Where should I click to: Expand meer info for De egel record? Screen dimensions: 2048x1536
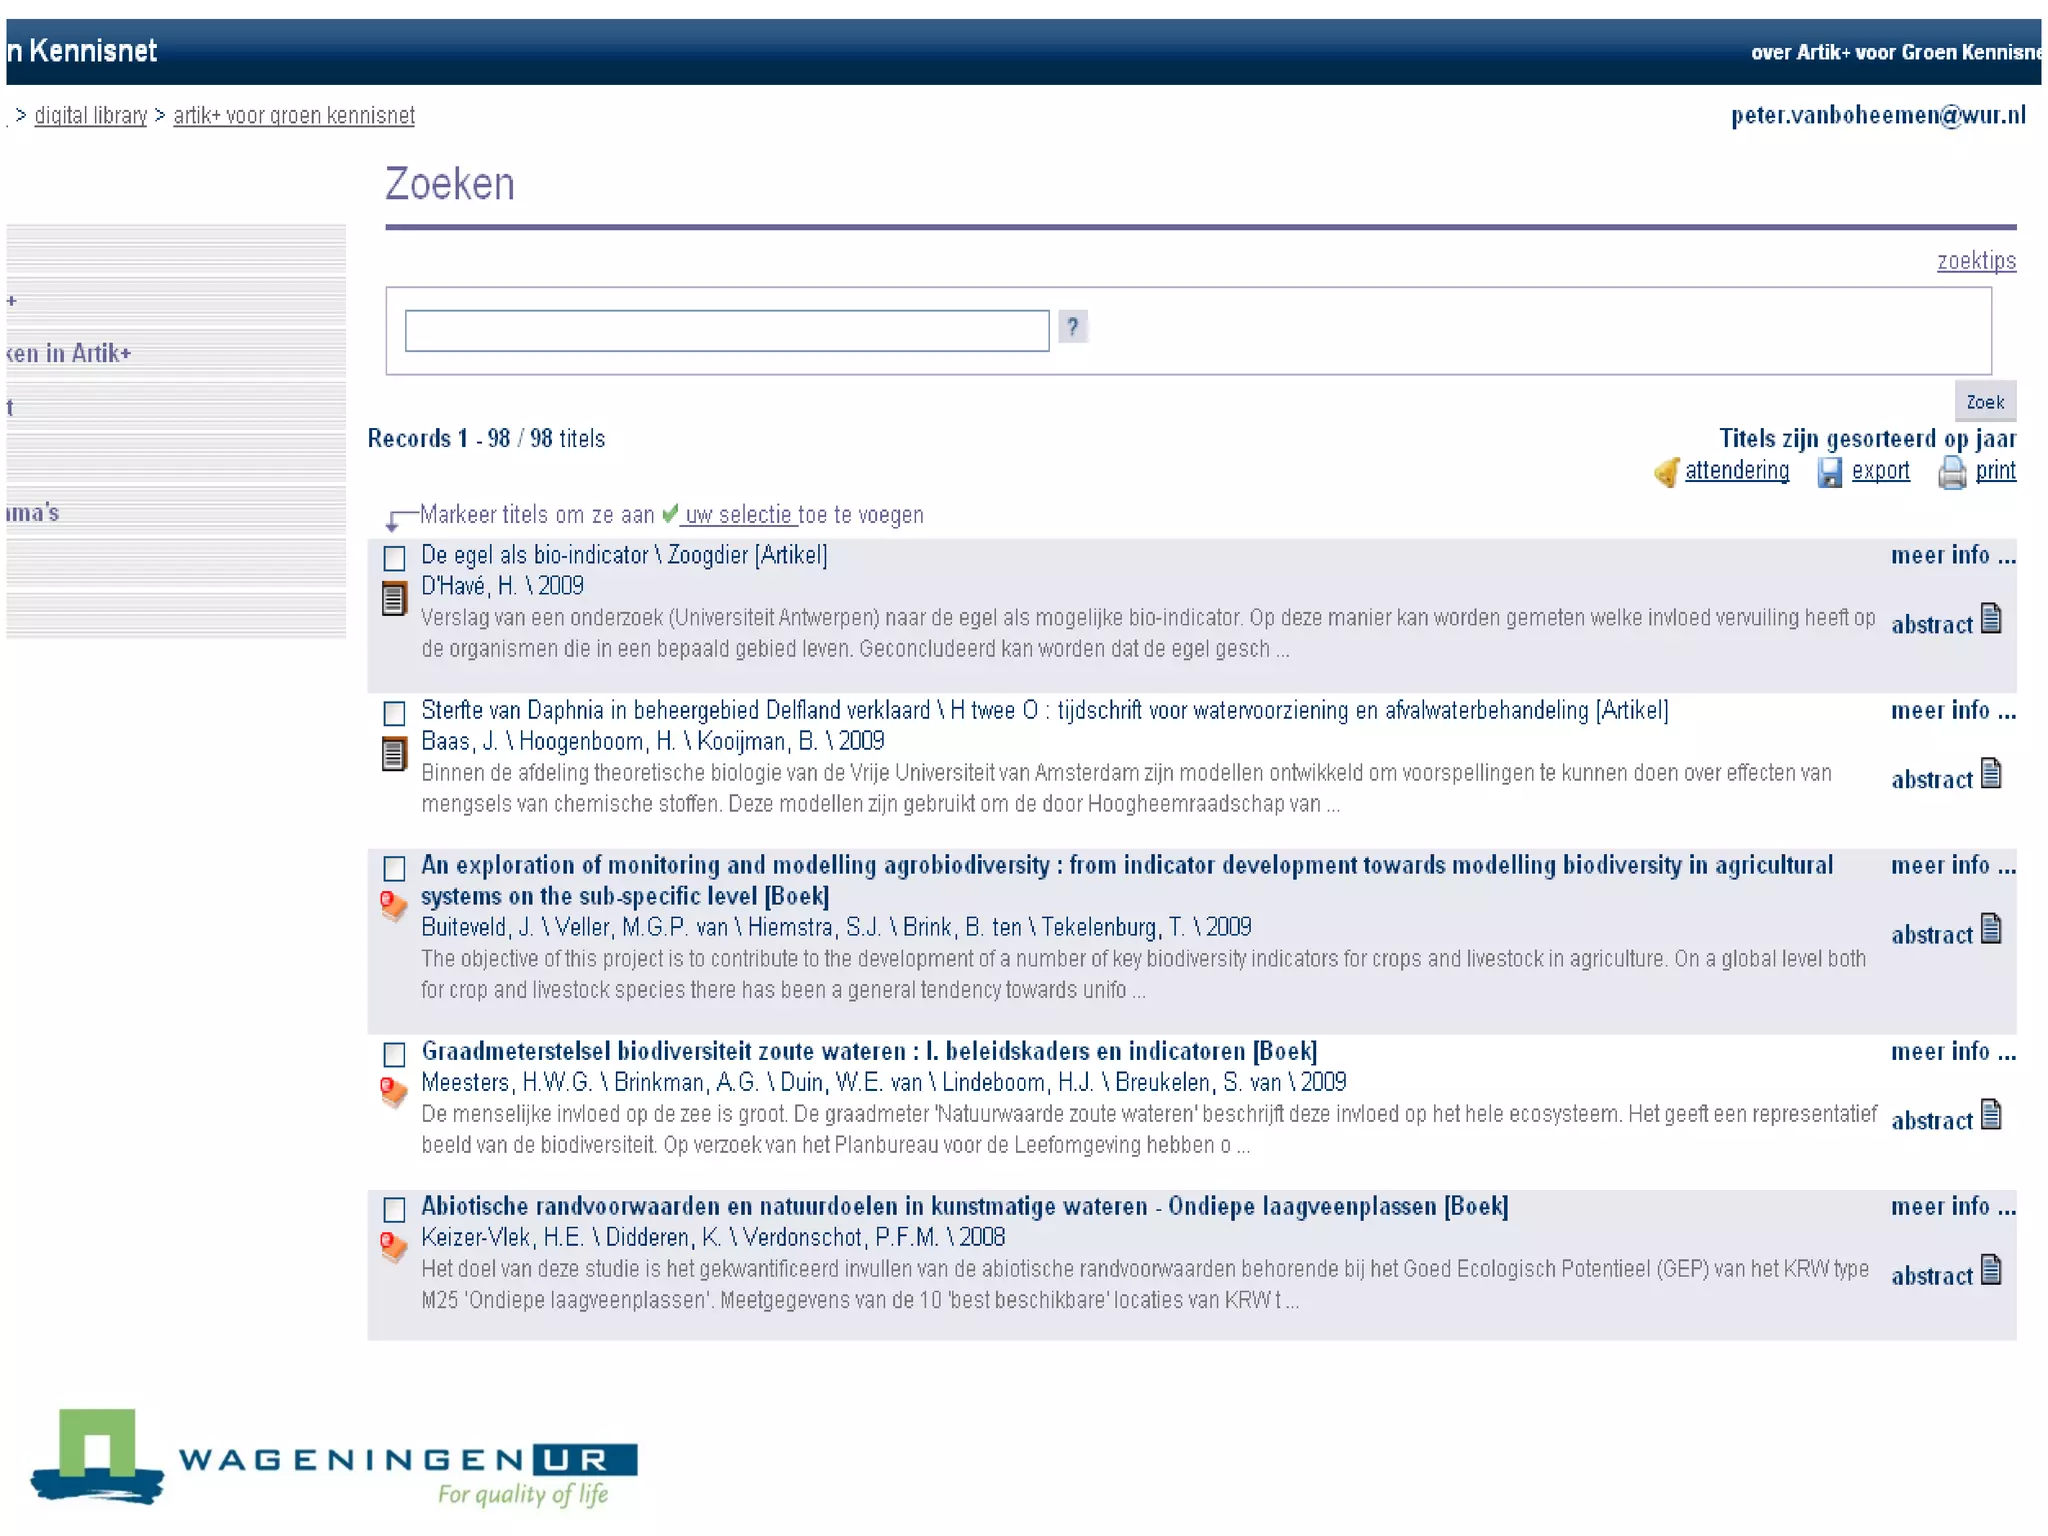1953,556
